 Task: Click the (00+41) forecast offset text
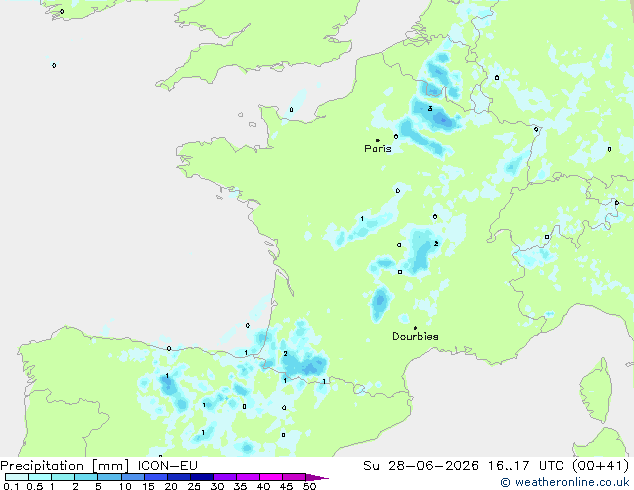tap(600, 466)
